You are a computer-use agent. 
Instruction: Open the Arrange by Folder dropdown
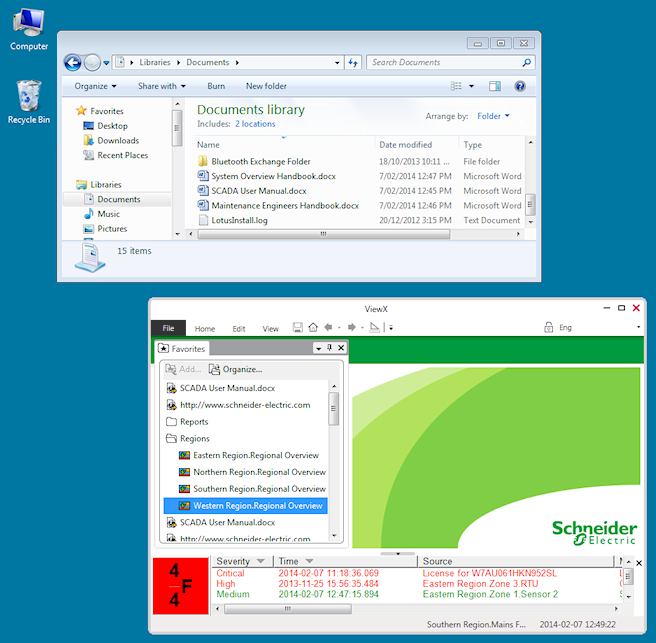[x=493, y=116]
